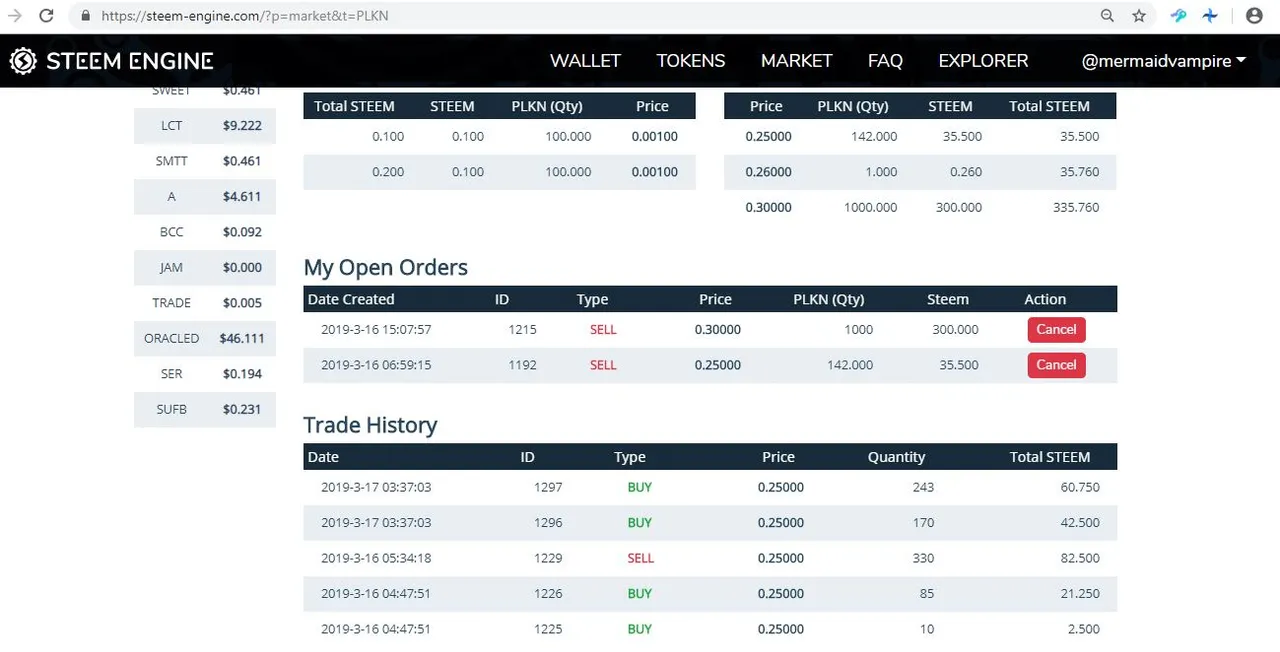Click the zoom magnifier icon in address bar

(x=1107, y=16)
